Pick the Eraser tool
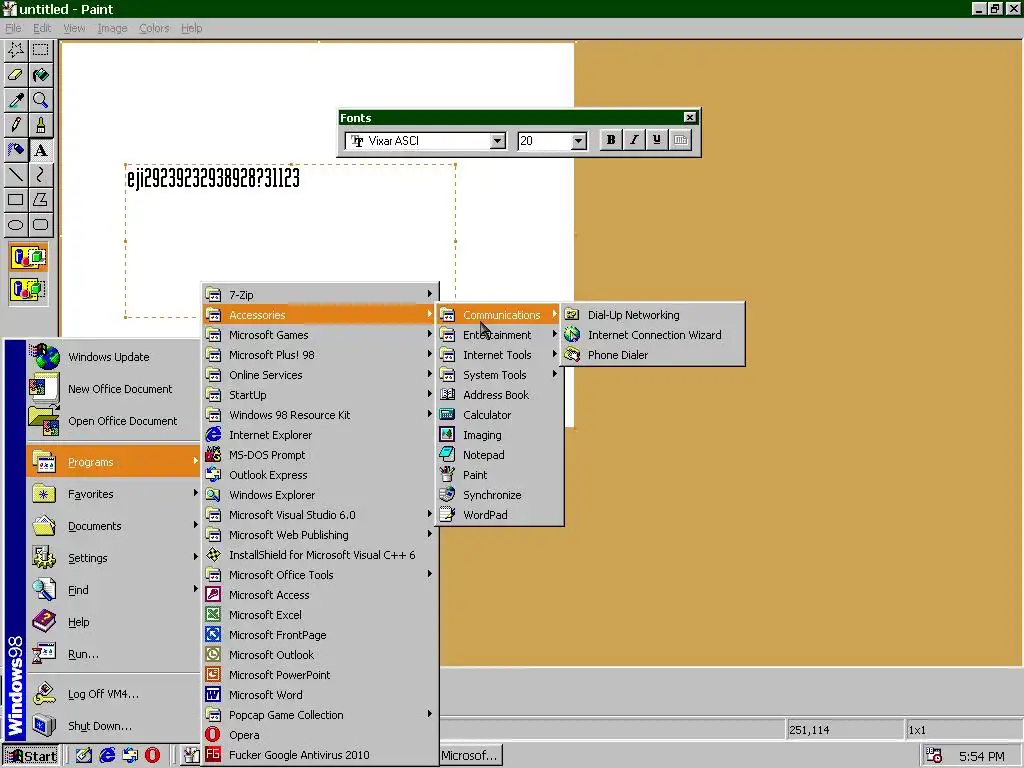The height and width of the screenshot is (768, 1024). point(16,75)
